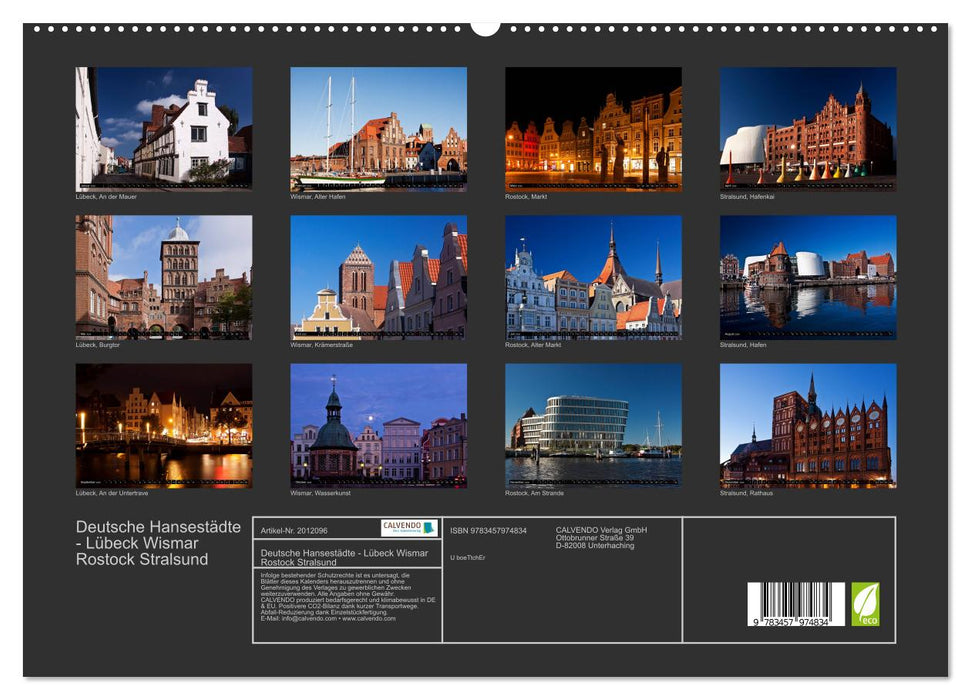
Task: View the "Wismar, Alter Hafen" sailboat photo
Action: 377,130
